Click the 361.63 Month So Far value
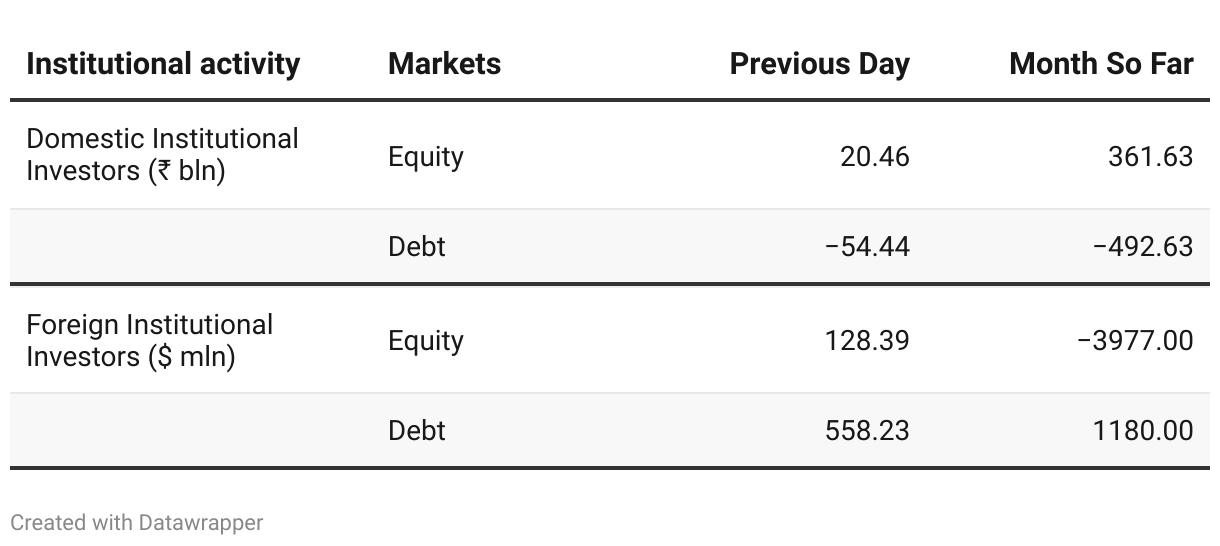Viewport: 1220px width, 546px height. coord(1150,156)
